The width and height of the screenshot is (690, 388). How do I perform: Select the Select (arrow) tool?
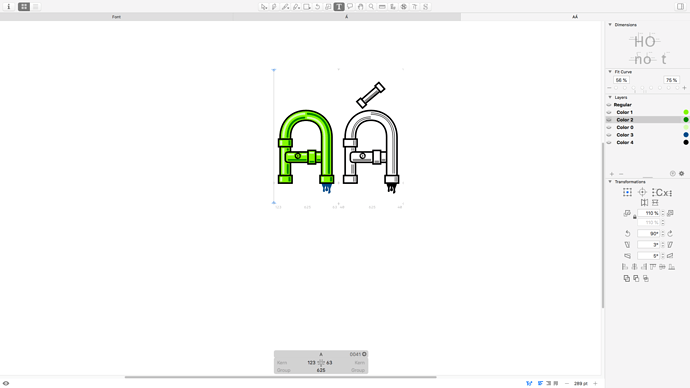(x=264, y=7)
